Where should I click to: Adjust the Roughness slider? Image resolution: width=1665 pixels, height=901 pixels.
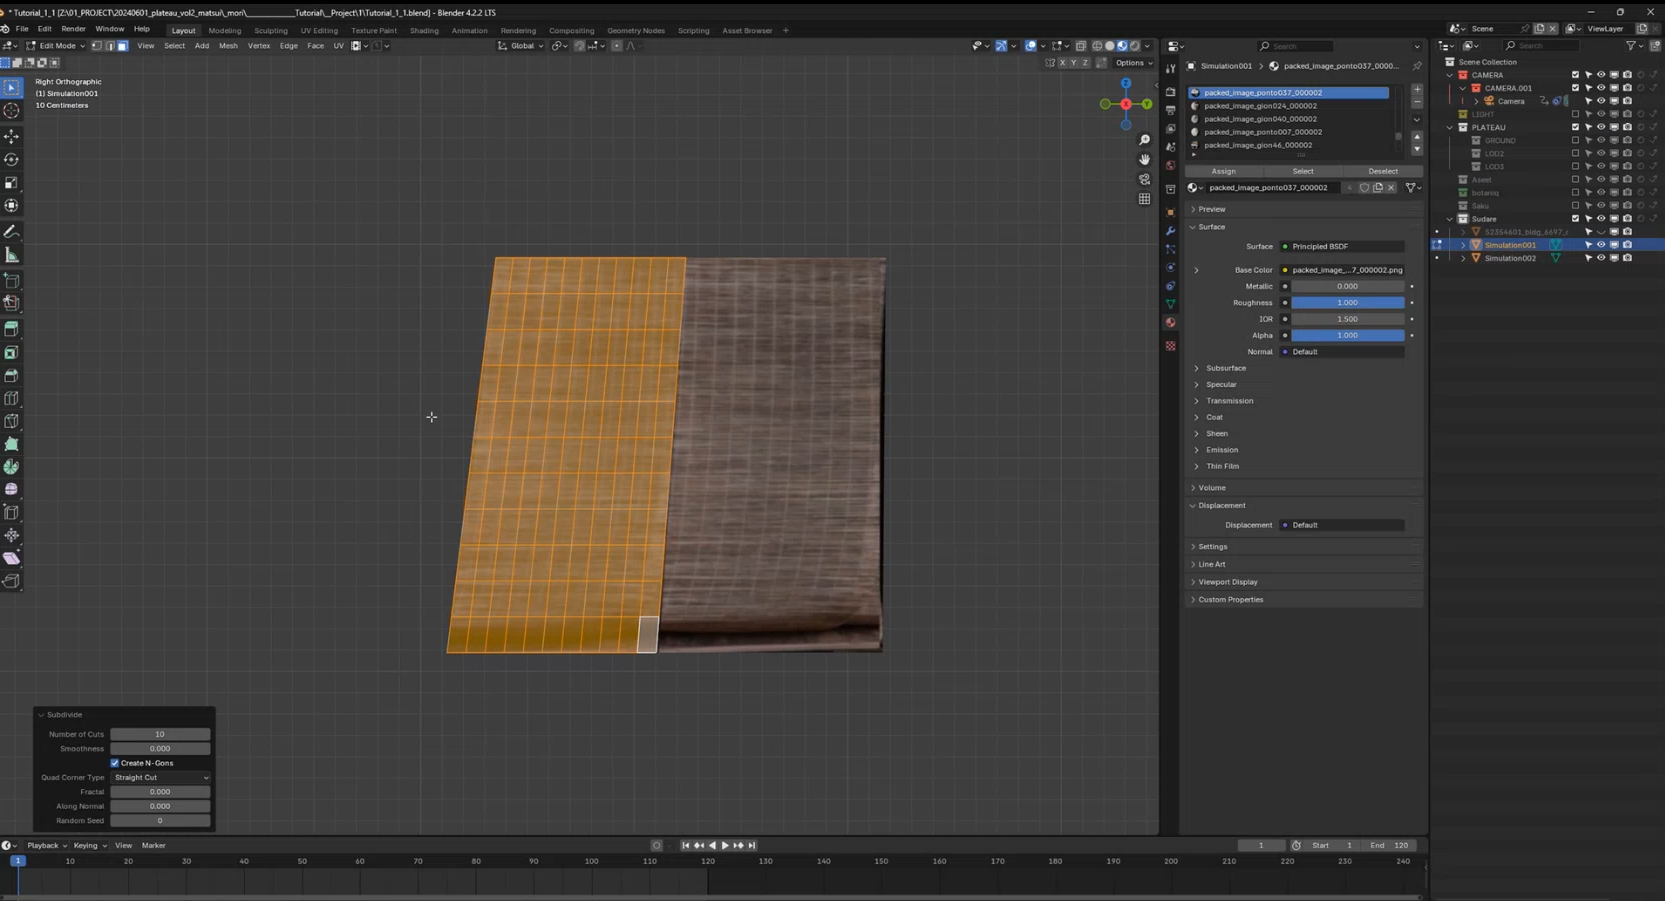[1347, 303]
